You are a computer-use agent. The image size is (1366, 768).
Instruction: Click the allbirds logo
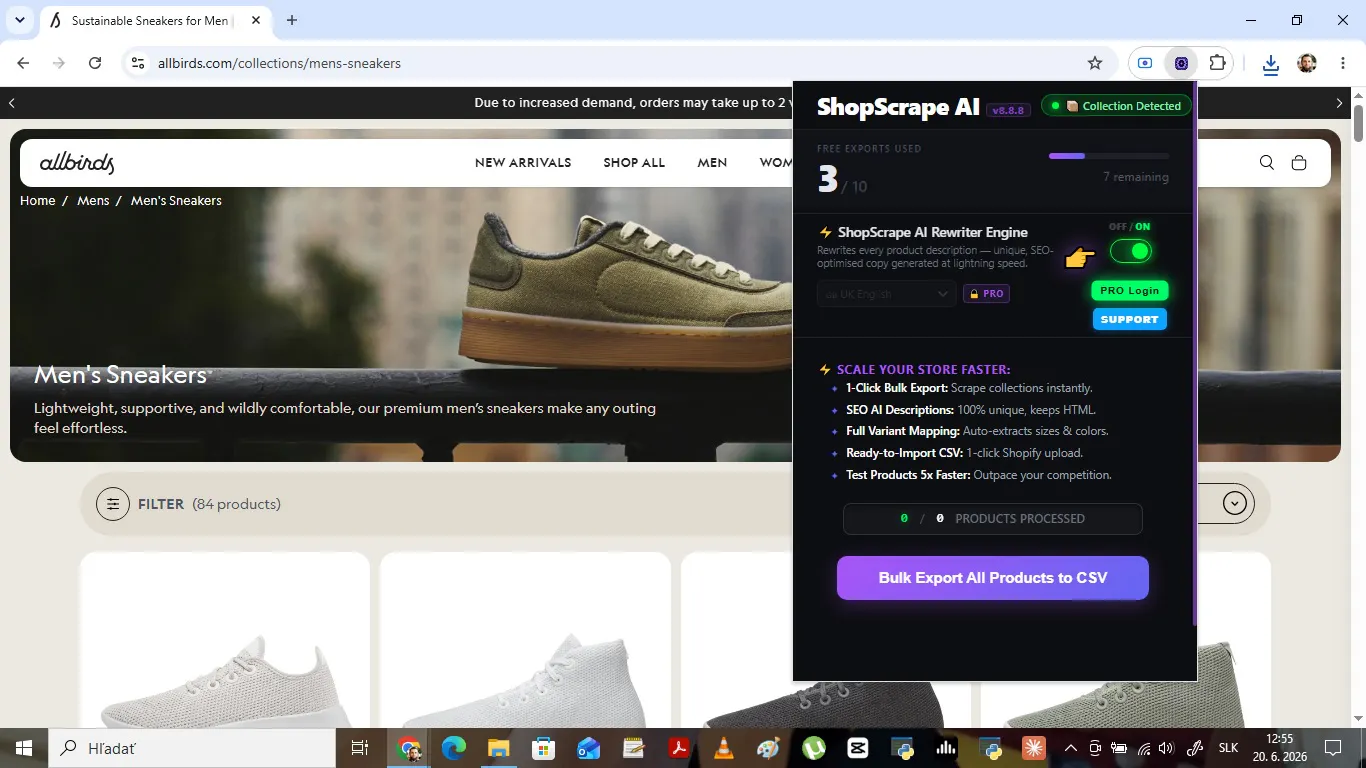click(x=77, y=163)
